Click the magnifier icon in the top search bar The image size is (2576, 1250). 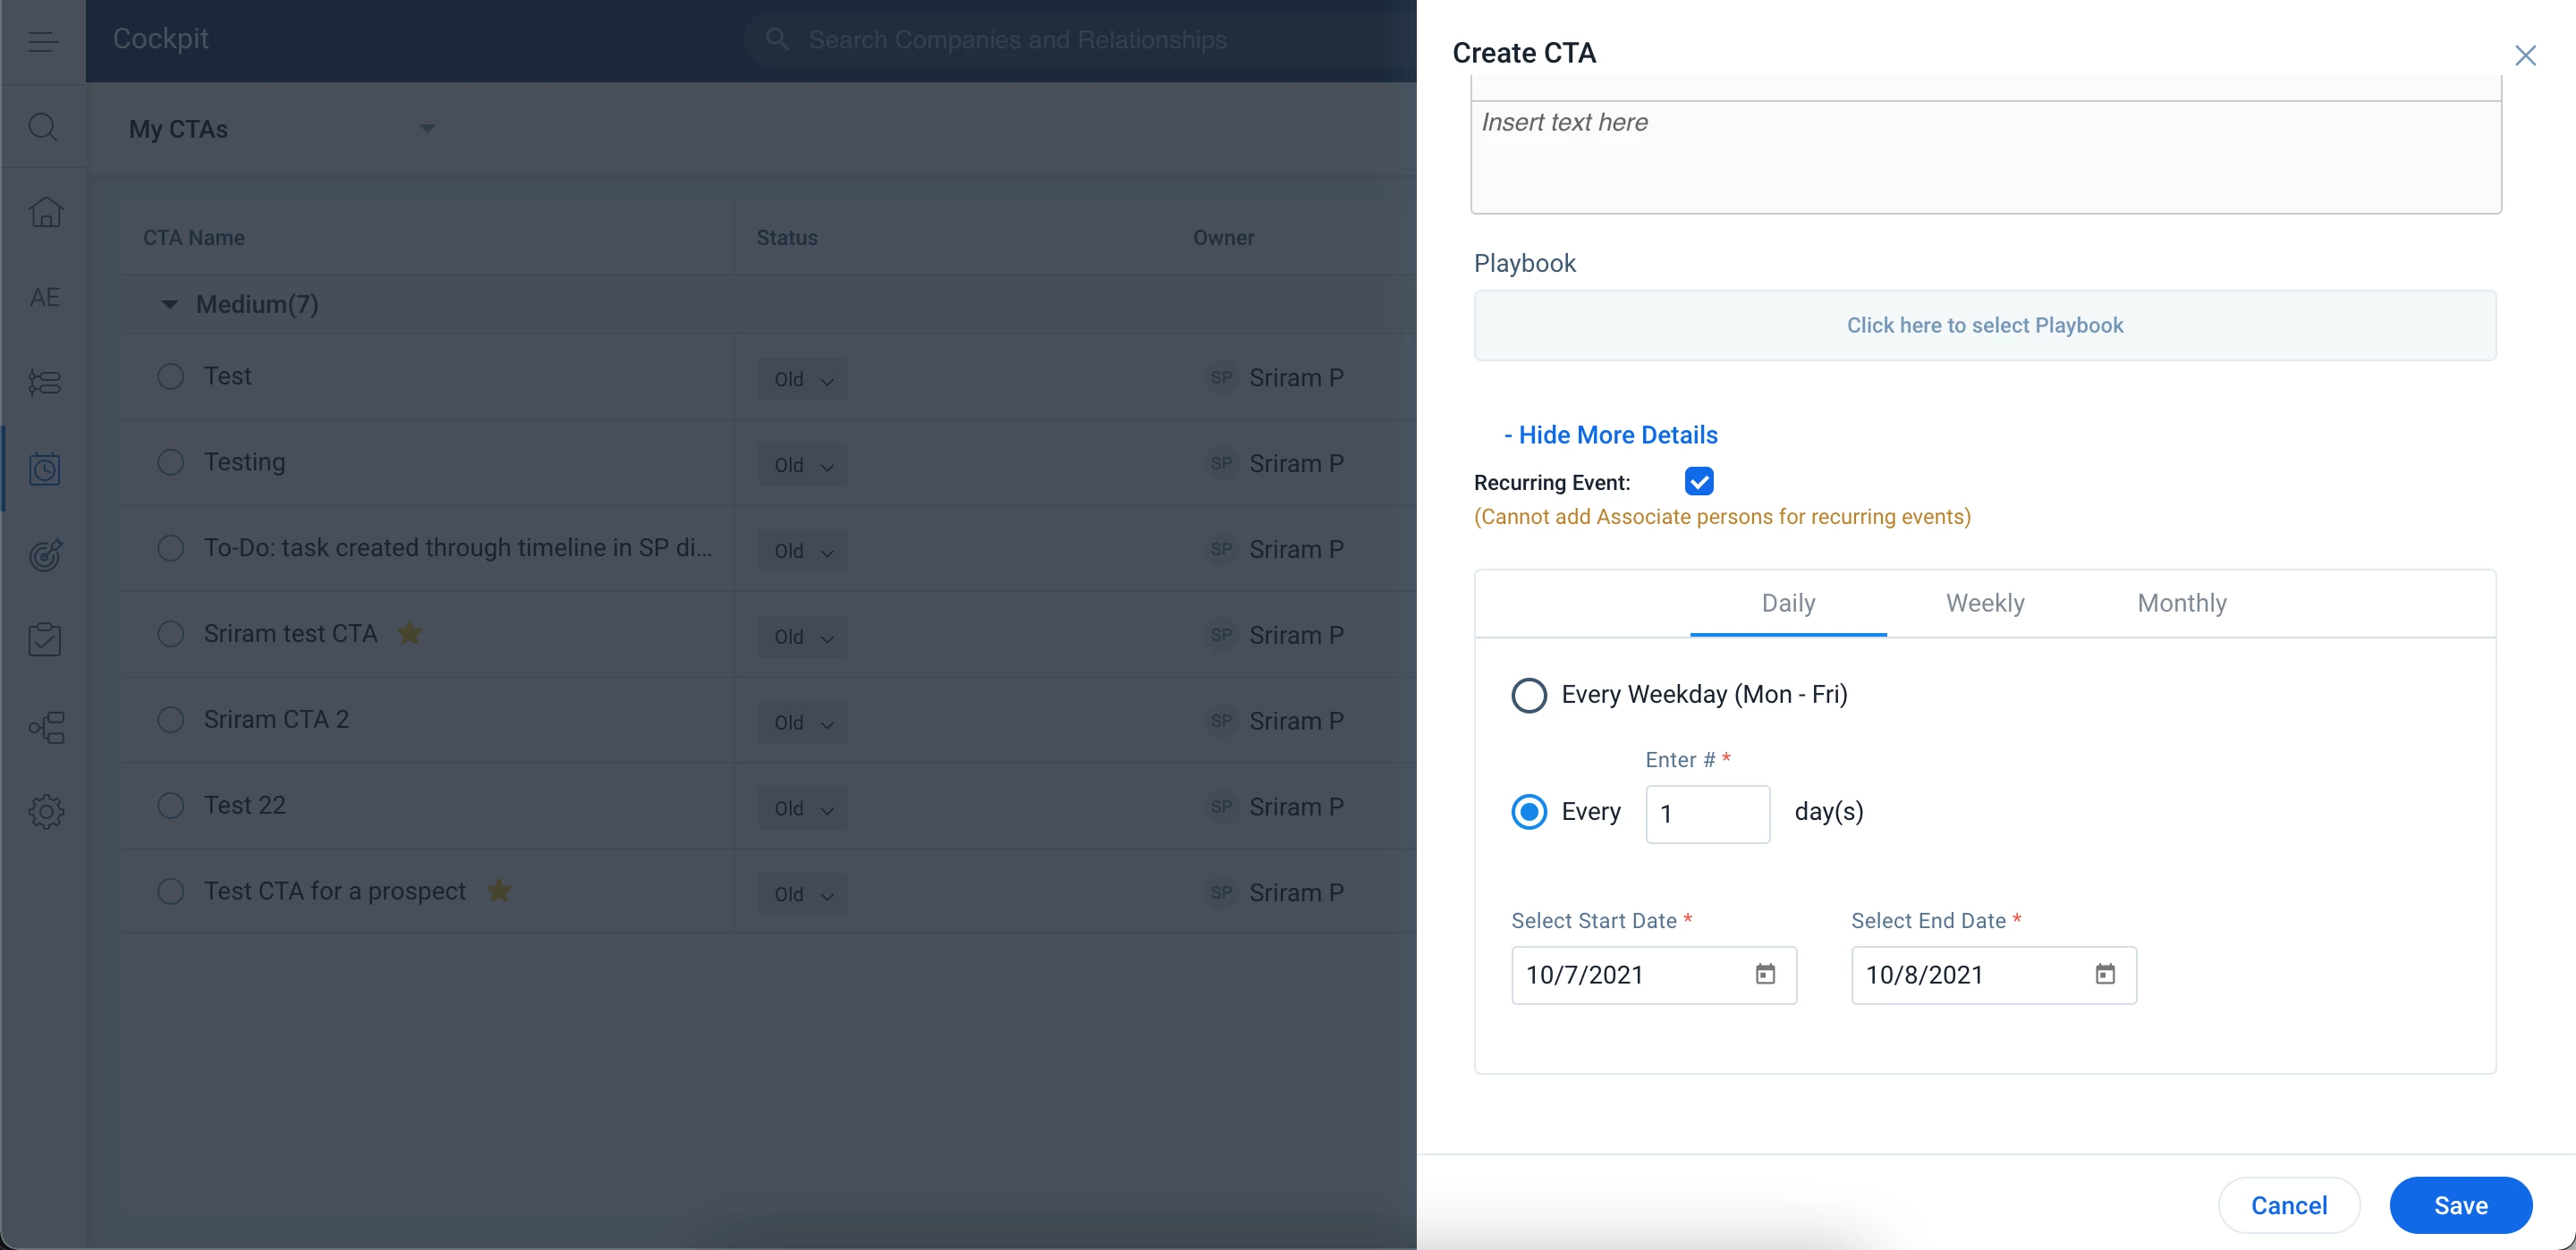[x=777, y=39]
